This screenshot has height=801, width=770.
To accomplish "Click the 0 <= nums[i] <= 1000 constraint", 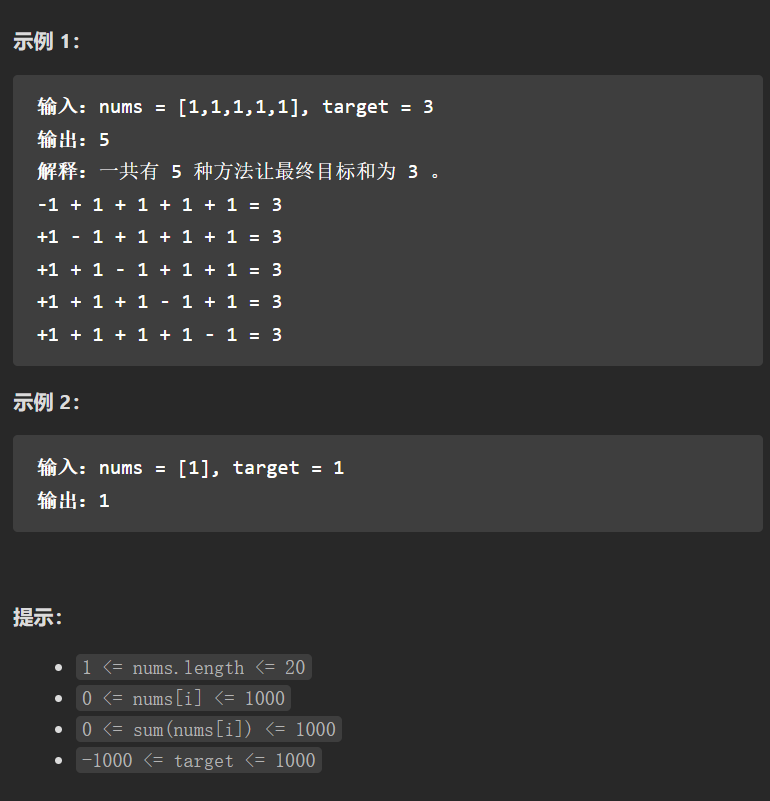I will tap(183, 698).
